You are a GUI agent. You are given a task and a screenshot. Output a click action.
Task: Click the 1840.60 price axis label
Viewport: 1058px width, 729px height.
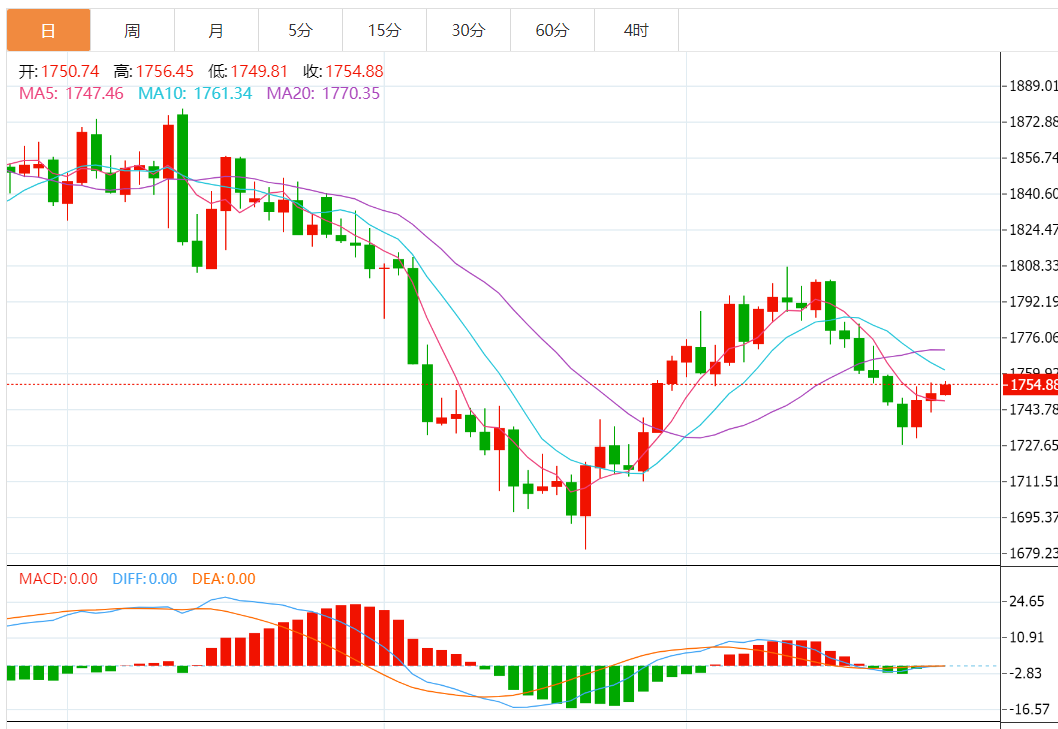(x=1032, y=194)
